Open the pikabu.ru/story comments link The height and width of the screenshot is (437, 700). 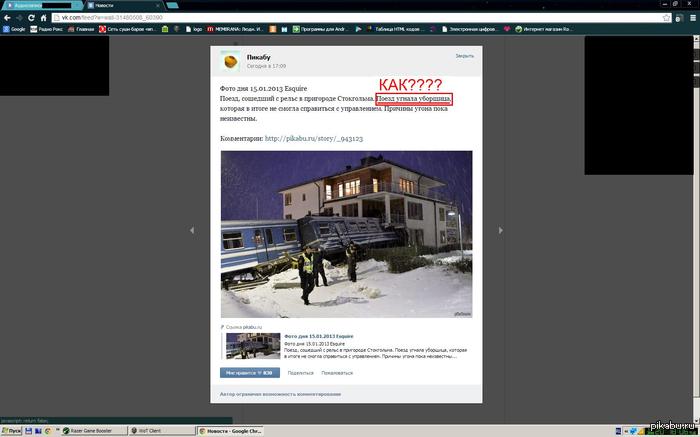(313, 138)
